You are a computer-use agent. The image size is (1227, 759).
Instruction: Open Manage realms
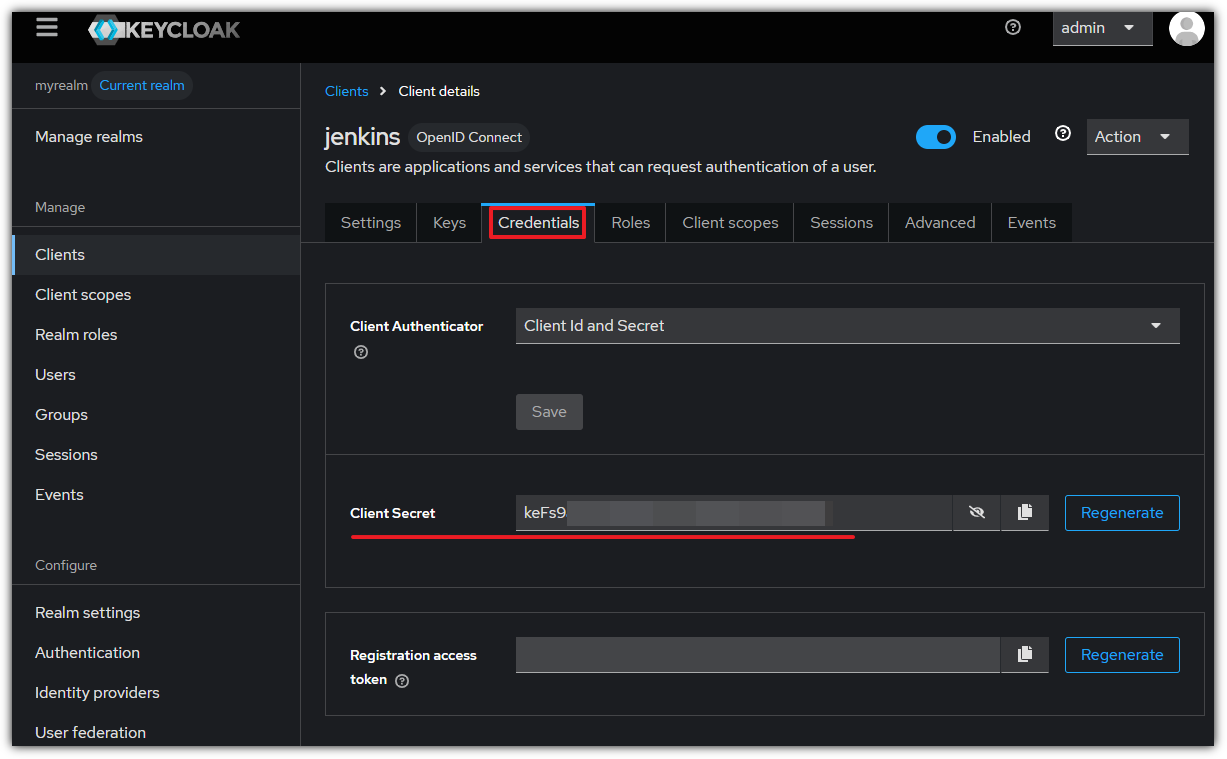[89, 137]
